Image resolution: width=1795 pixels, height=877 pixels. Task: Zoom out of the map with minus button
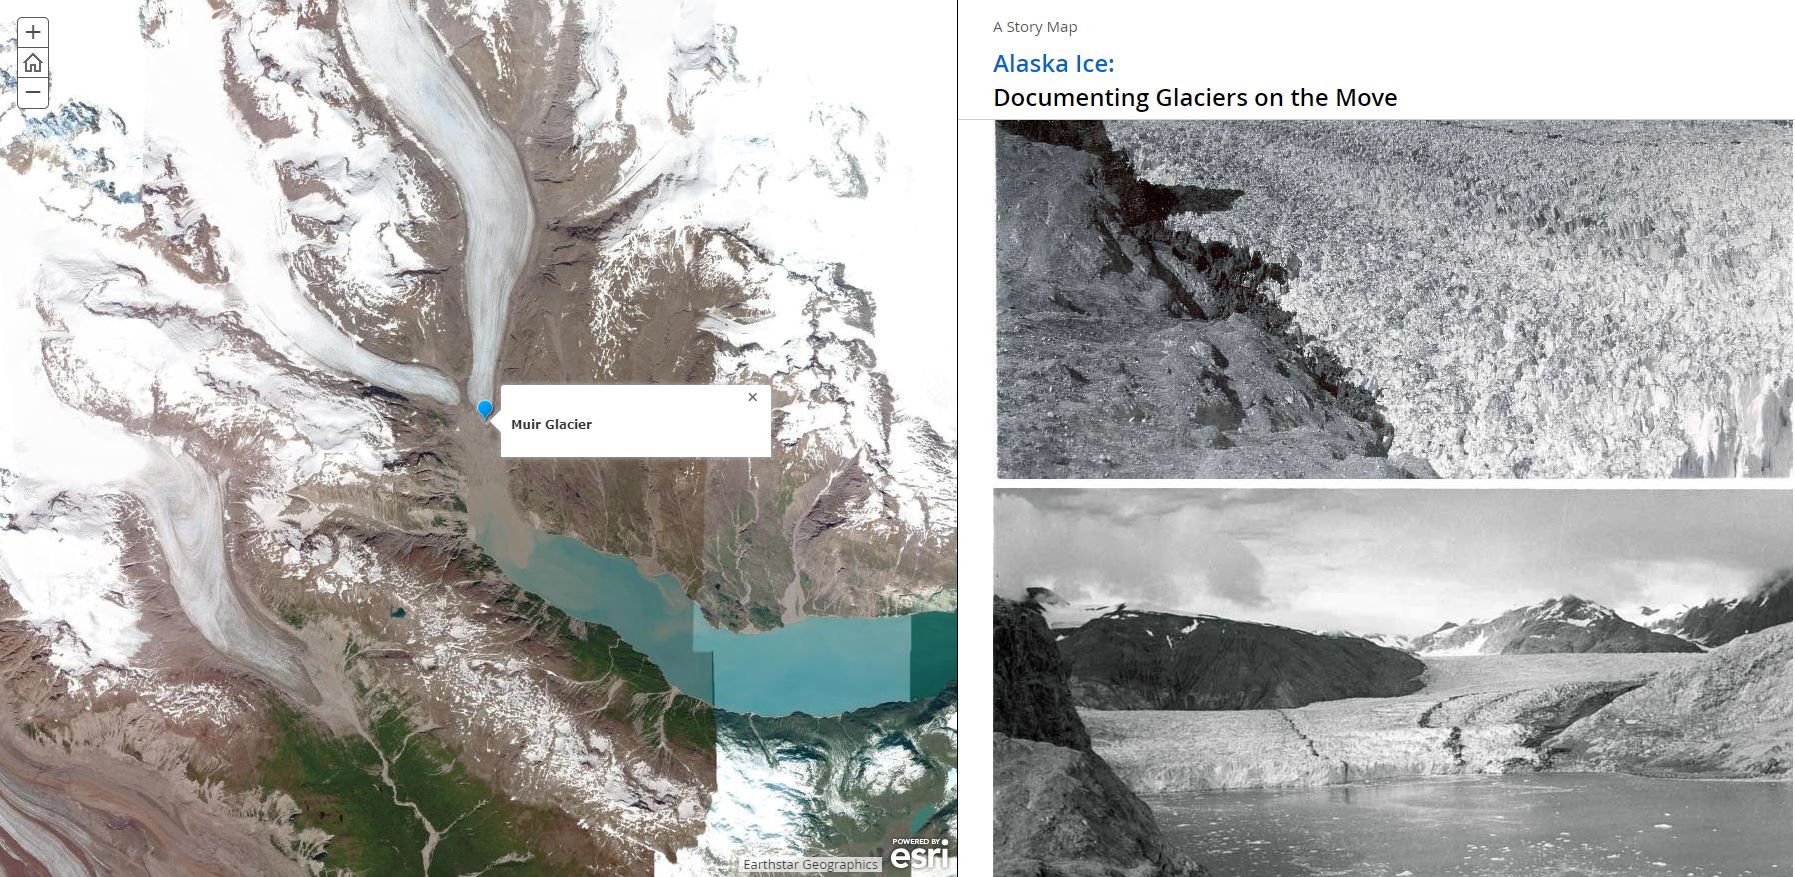pos(33,93)
